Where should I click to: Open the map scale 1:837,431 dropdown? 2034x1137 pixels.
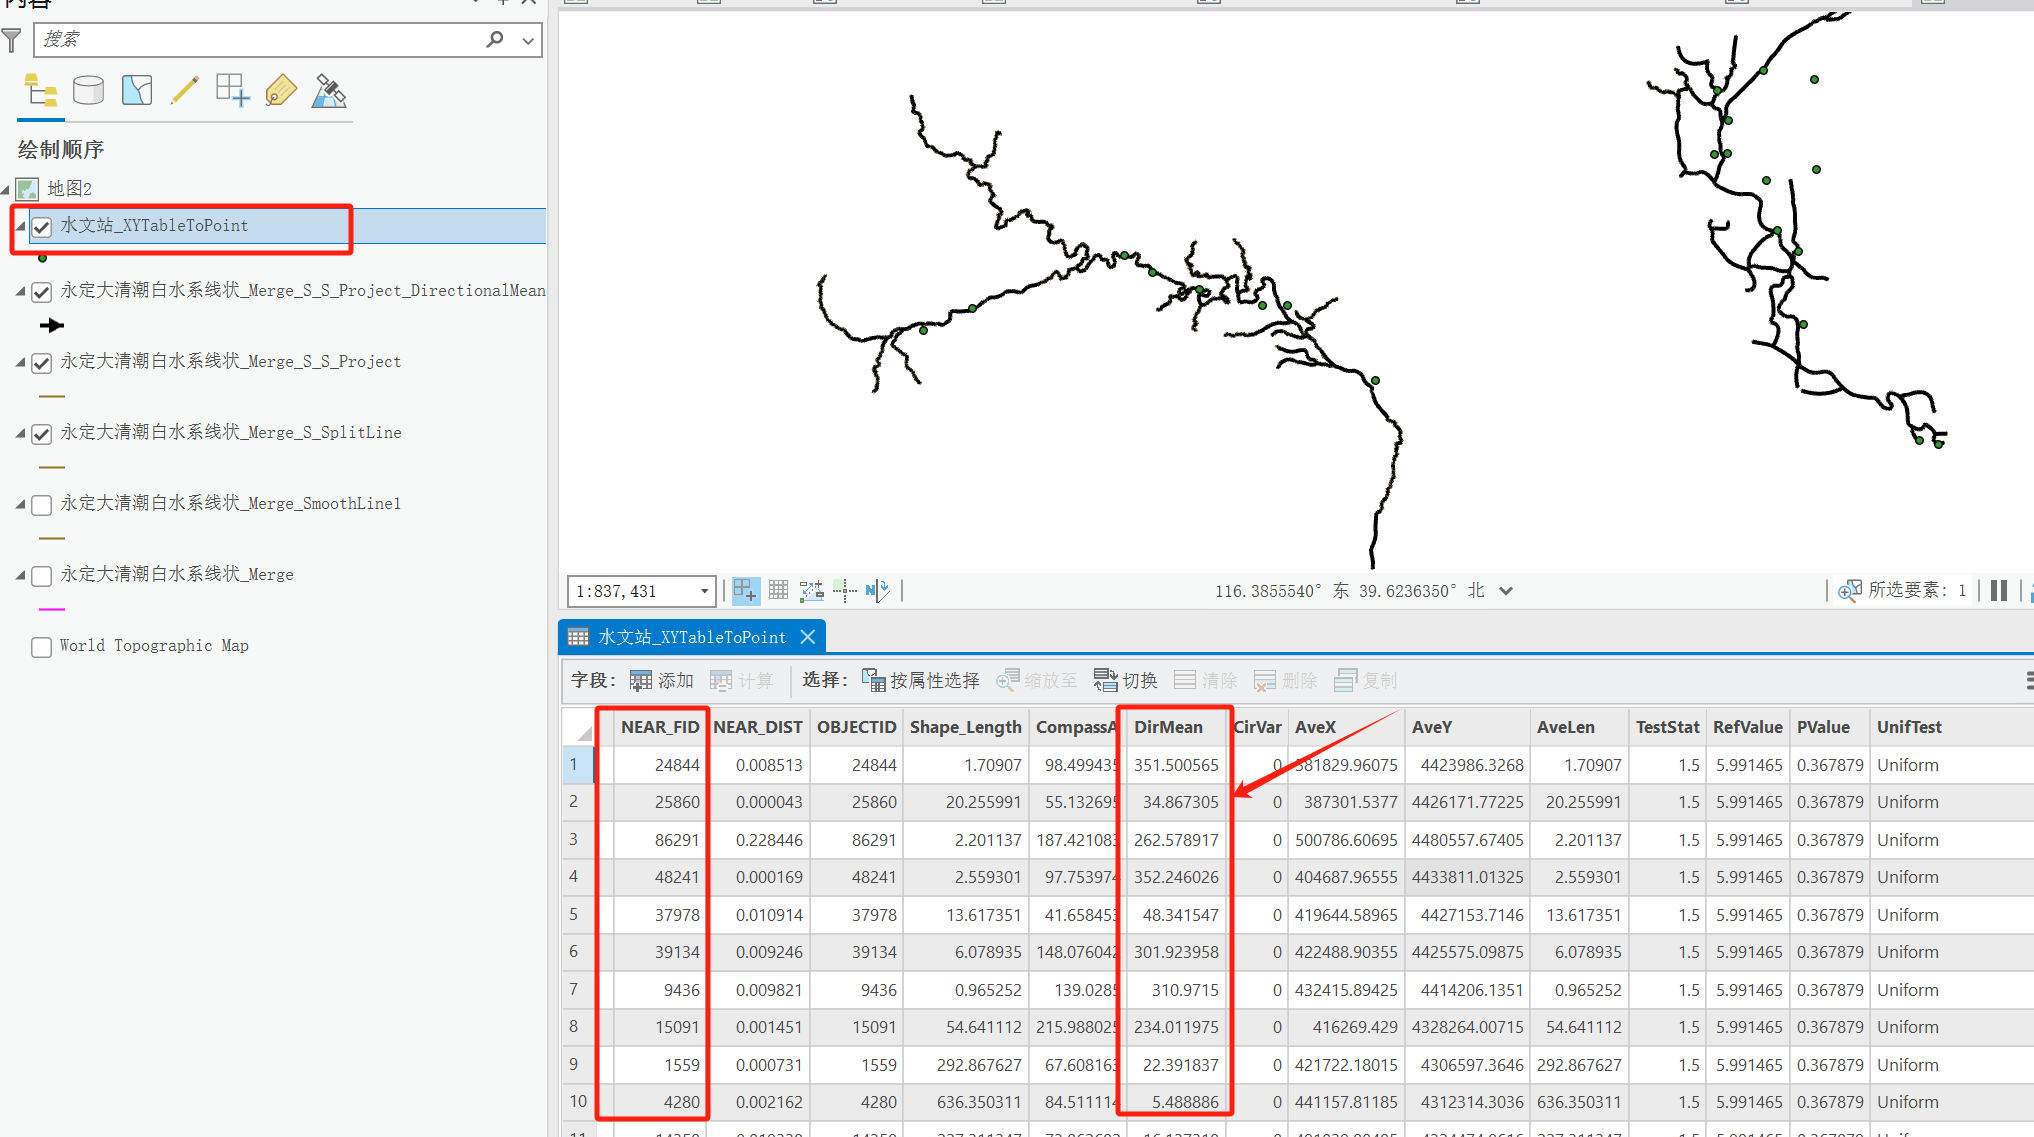(704, 591)
